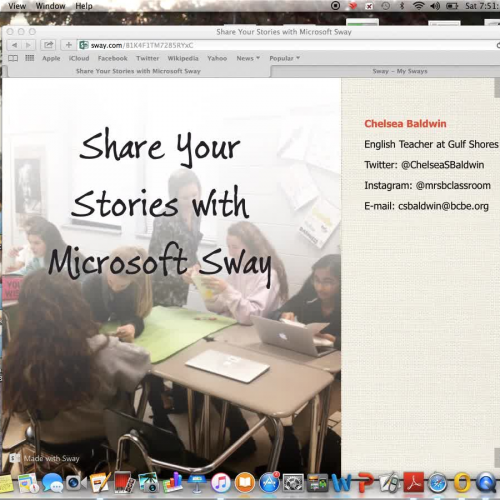Open iTunes from the Dock
This screenshot has height=500, width=500.
tap(221, 483)
